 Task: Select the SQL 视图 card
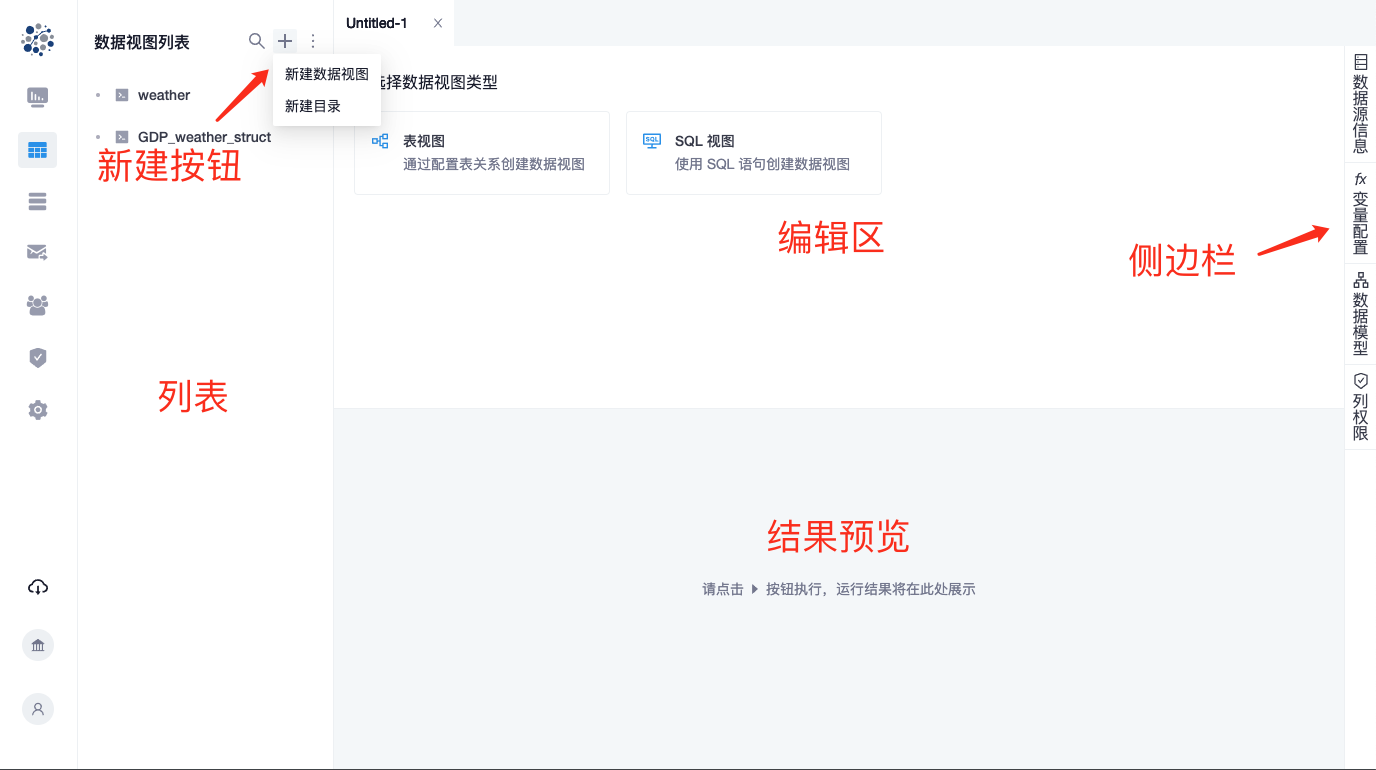tap(754, 153)
